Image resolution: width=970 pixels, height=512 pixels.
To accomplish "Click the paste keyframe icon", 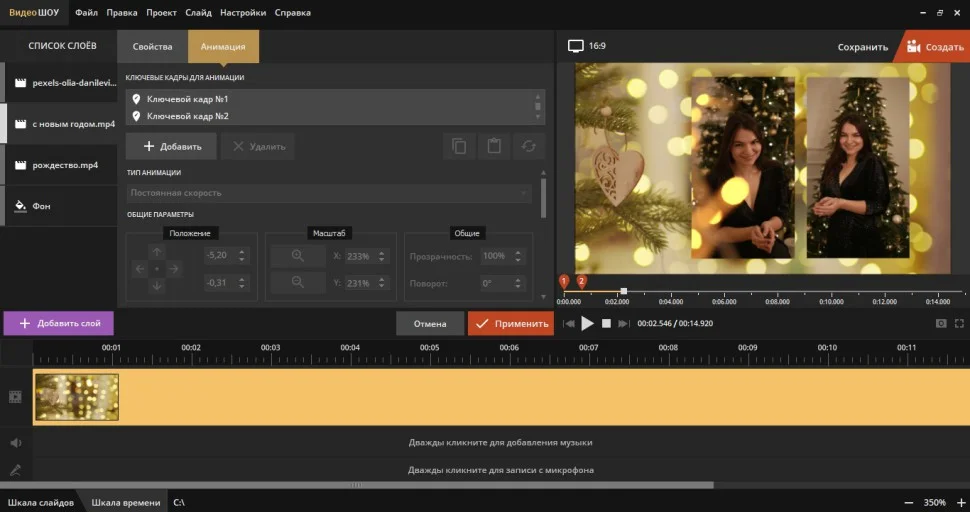I will coord(494,146).
